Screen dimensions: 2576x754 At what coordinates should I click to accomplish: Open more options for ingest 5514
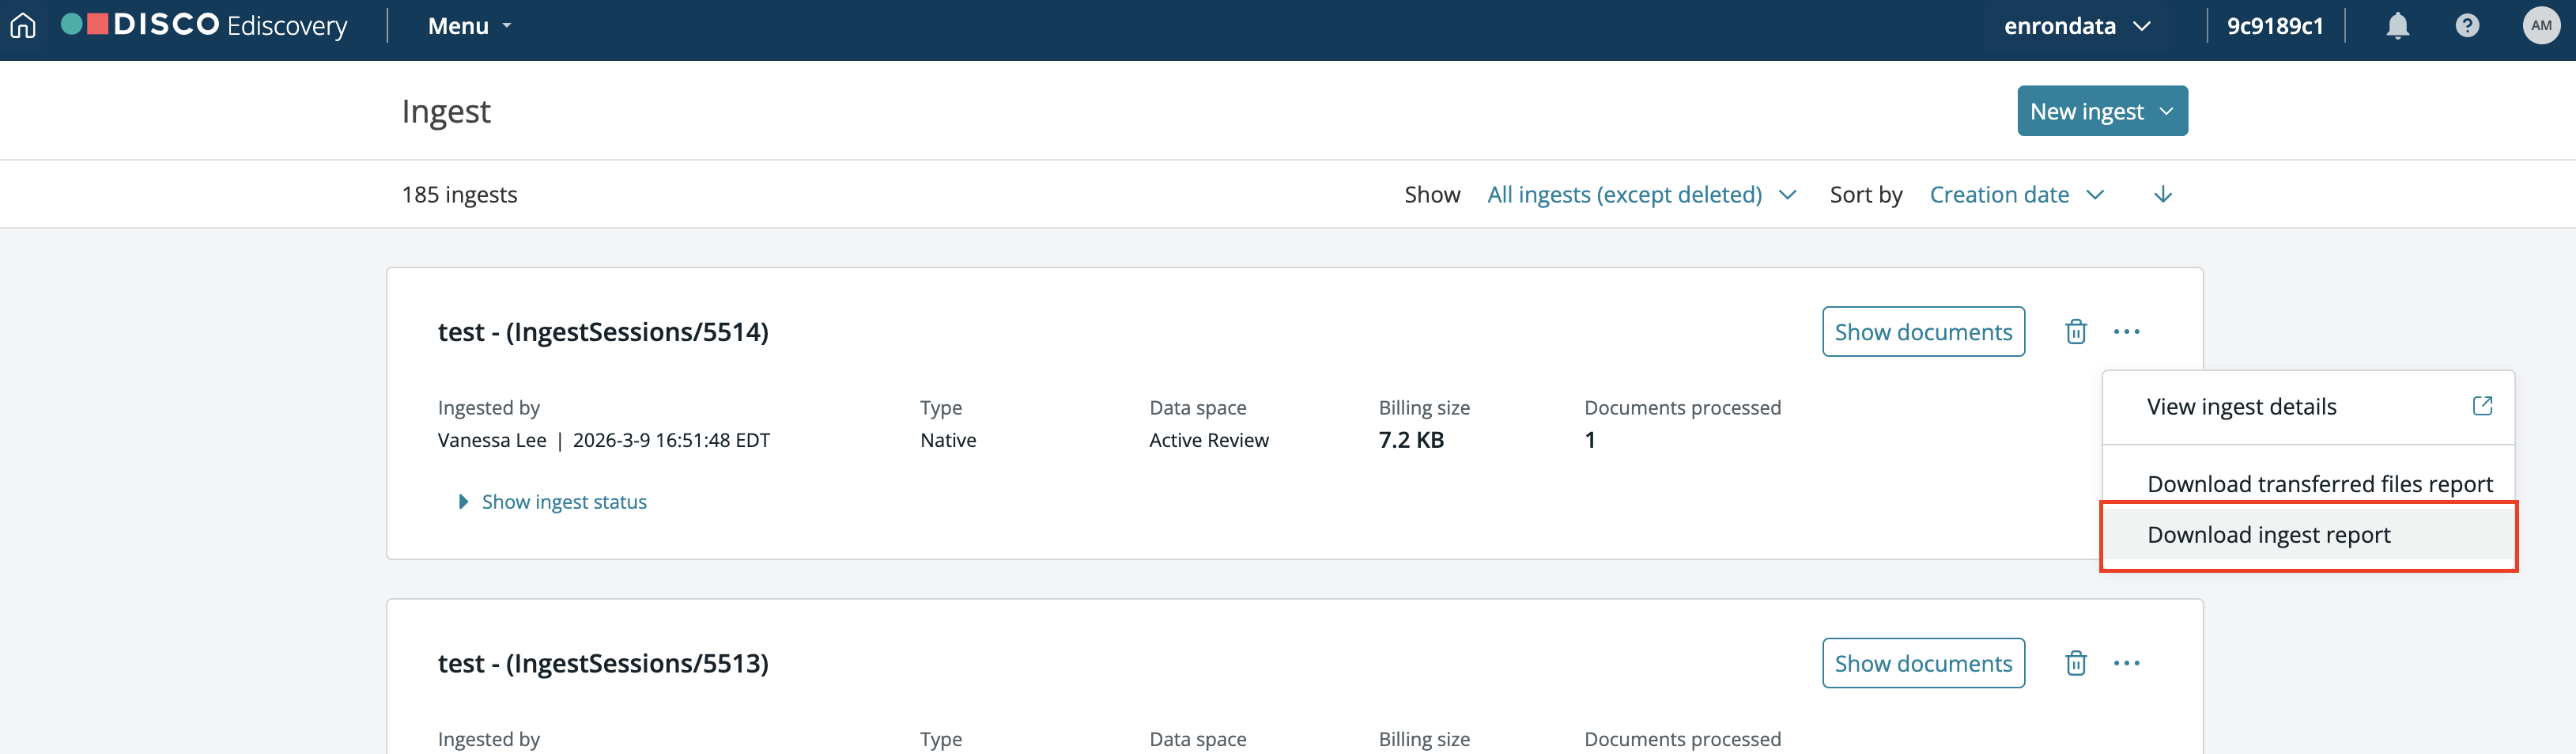[2127, 331]
